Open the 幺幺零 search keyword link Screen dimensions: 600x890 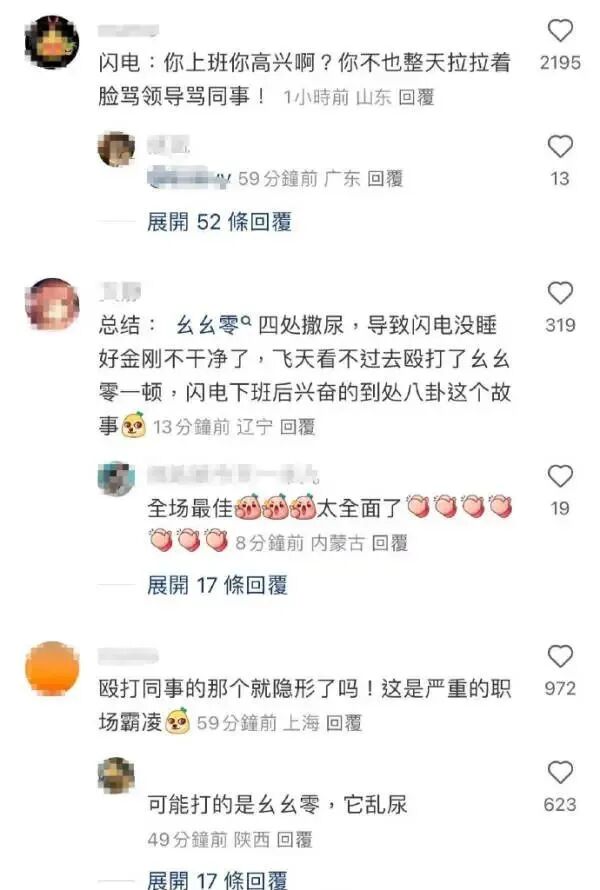pos(213,326)
